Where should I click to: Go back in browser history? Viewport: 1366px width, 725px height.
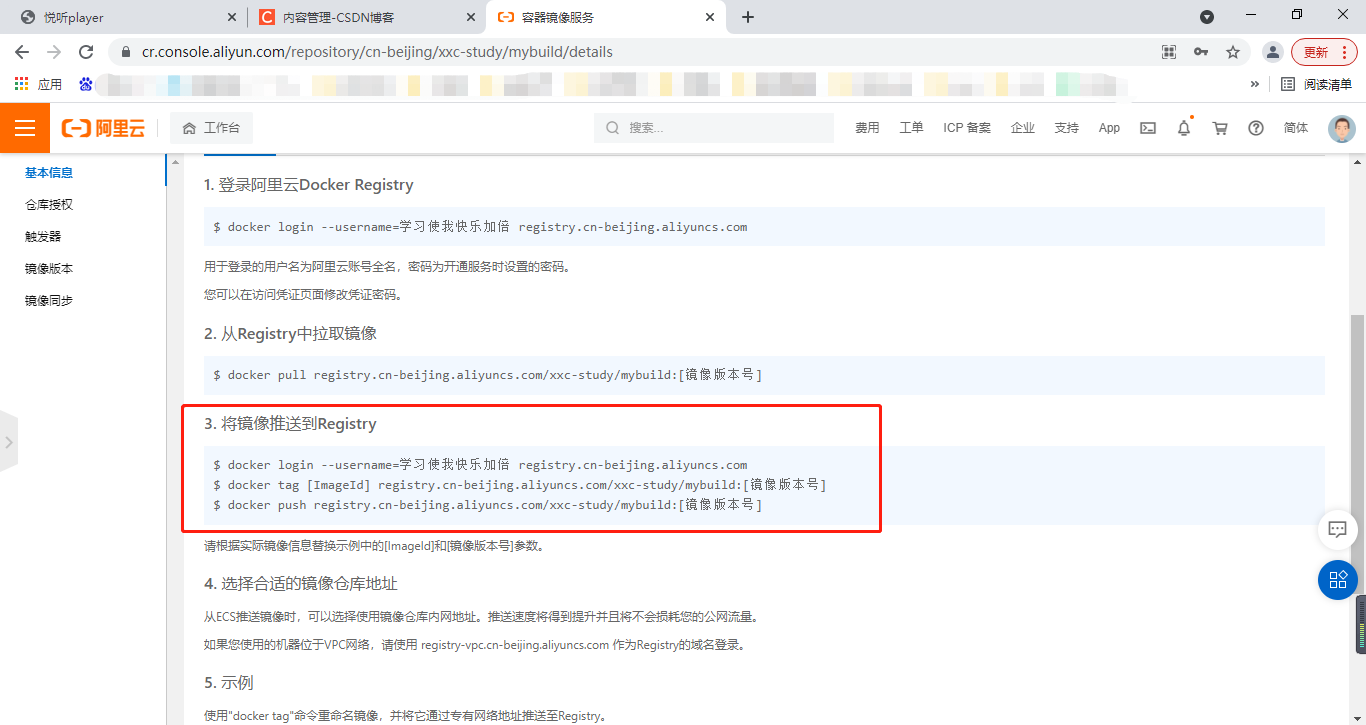(x=22, y=52)
